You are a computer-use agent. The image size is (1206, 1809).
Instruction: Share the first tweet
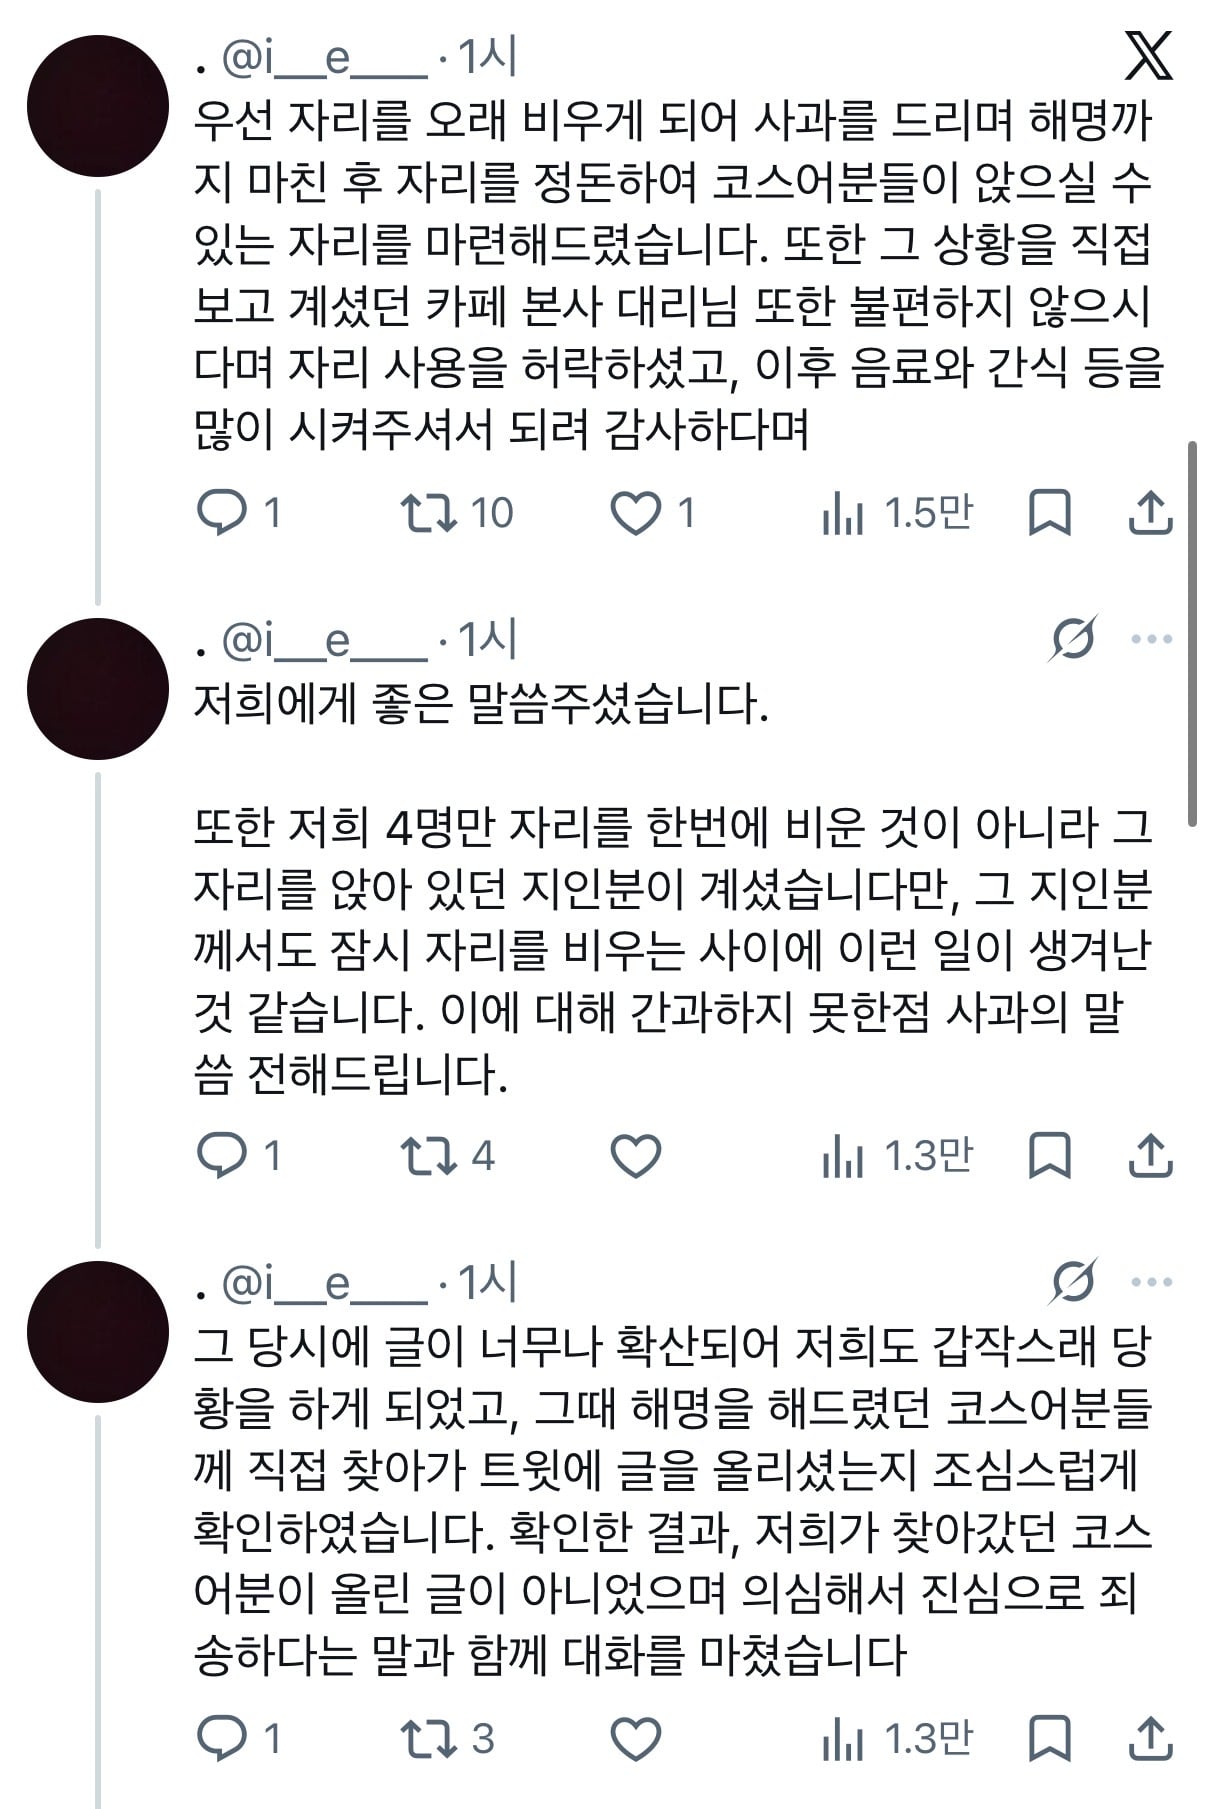(1150, 513)
